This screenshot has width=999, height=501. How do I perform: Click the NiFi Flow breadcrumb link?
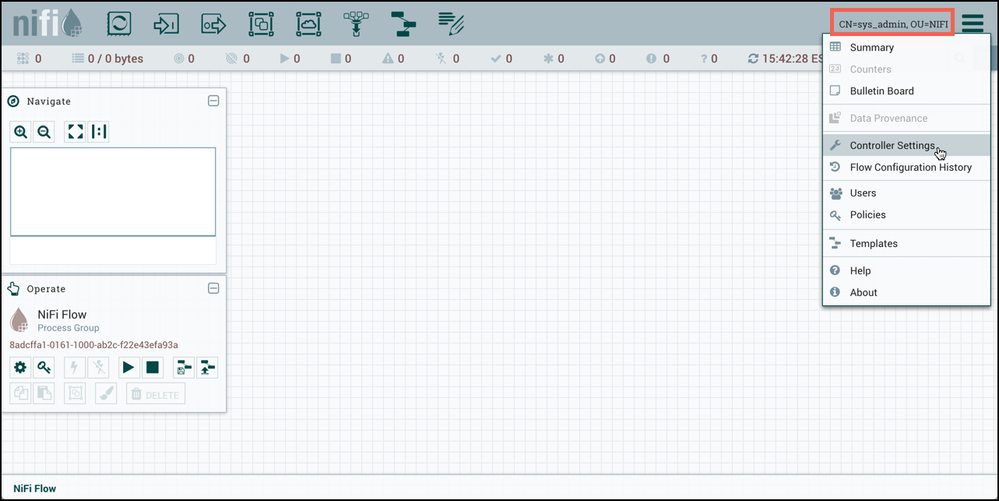click(x=34, y=488)
